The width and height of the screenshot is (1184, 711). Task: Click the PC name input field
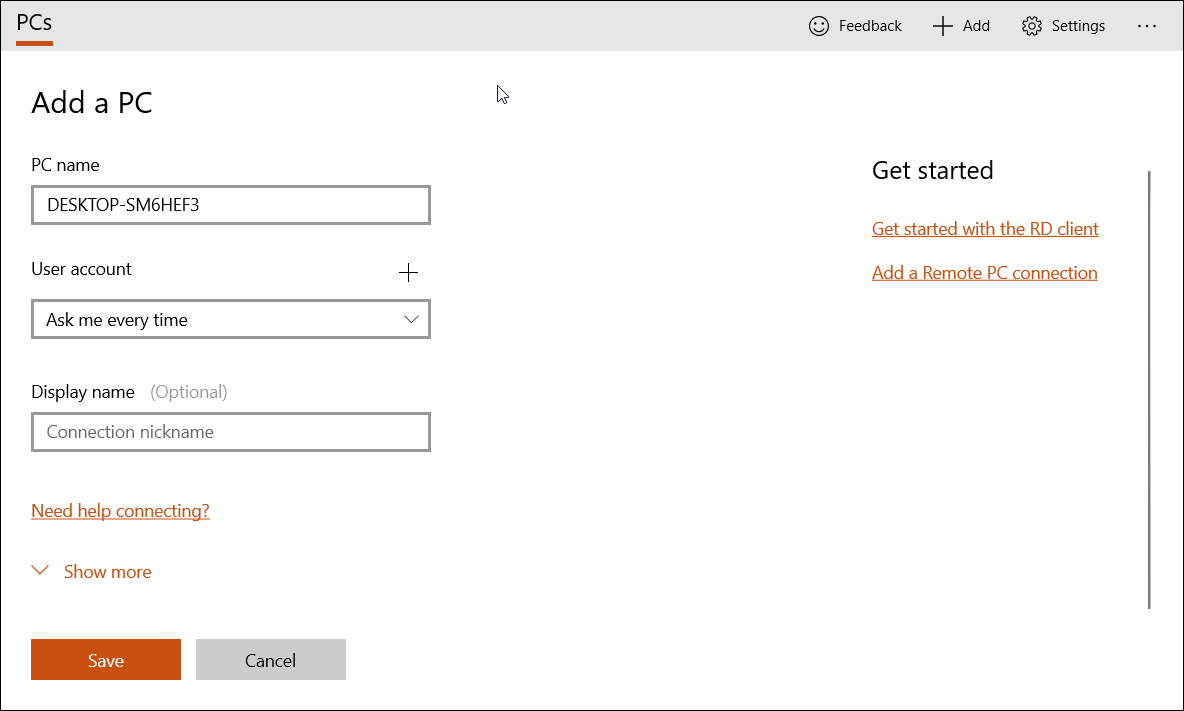tap(230, 204)
